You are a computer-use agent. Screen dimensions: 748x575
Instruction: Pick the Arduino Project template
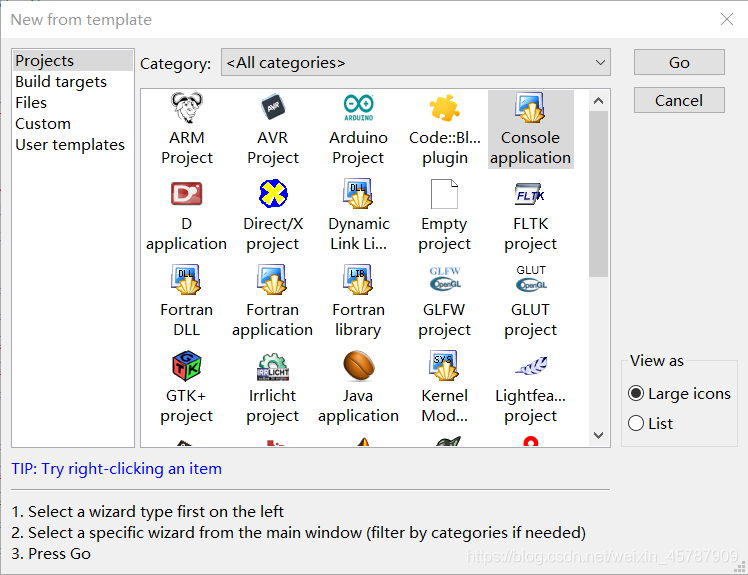(x=358, y=129)
